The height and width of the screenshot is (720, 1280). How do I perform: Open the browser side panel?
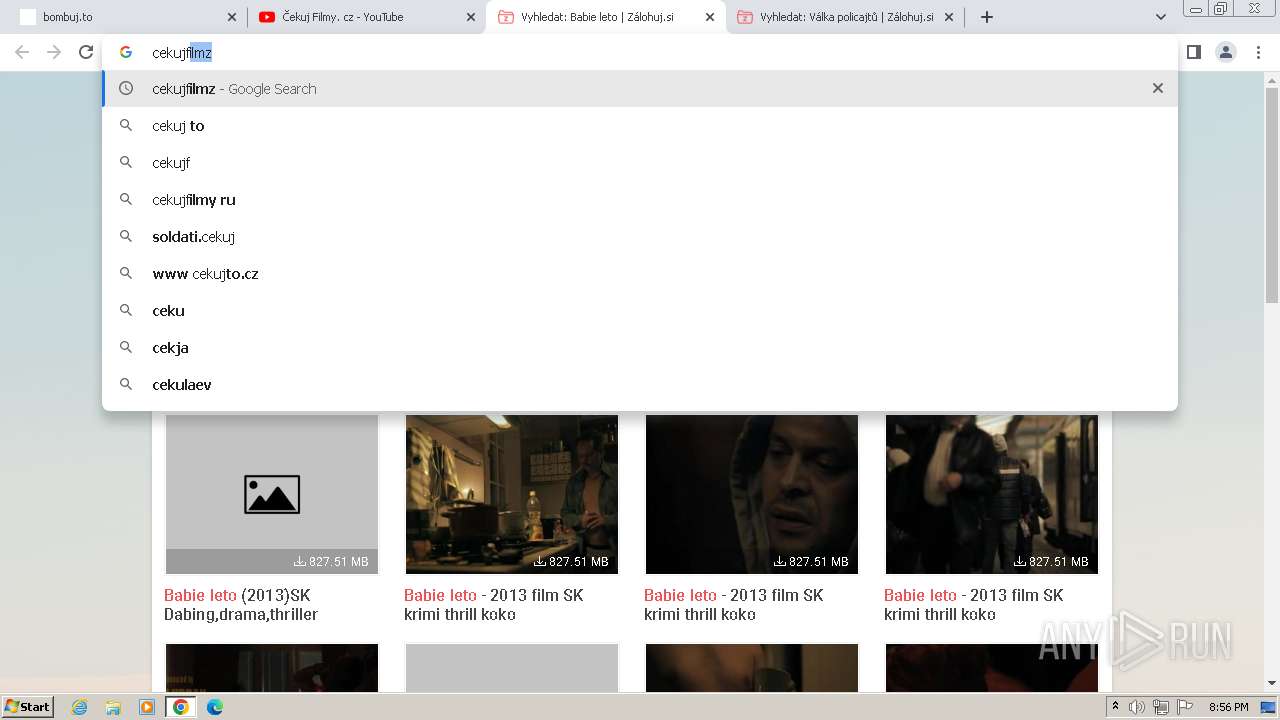1193,52
